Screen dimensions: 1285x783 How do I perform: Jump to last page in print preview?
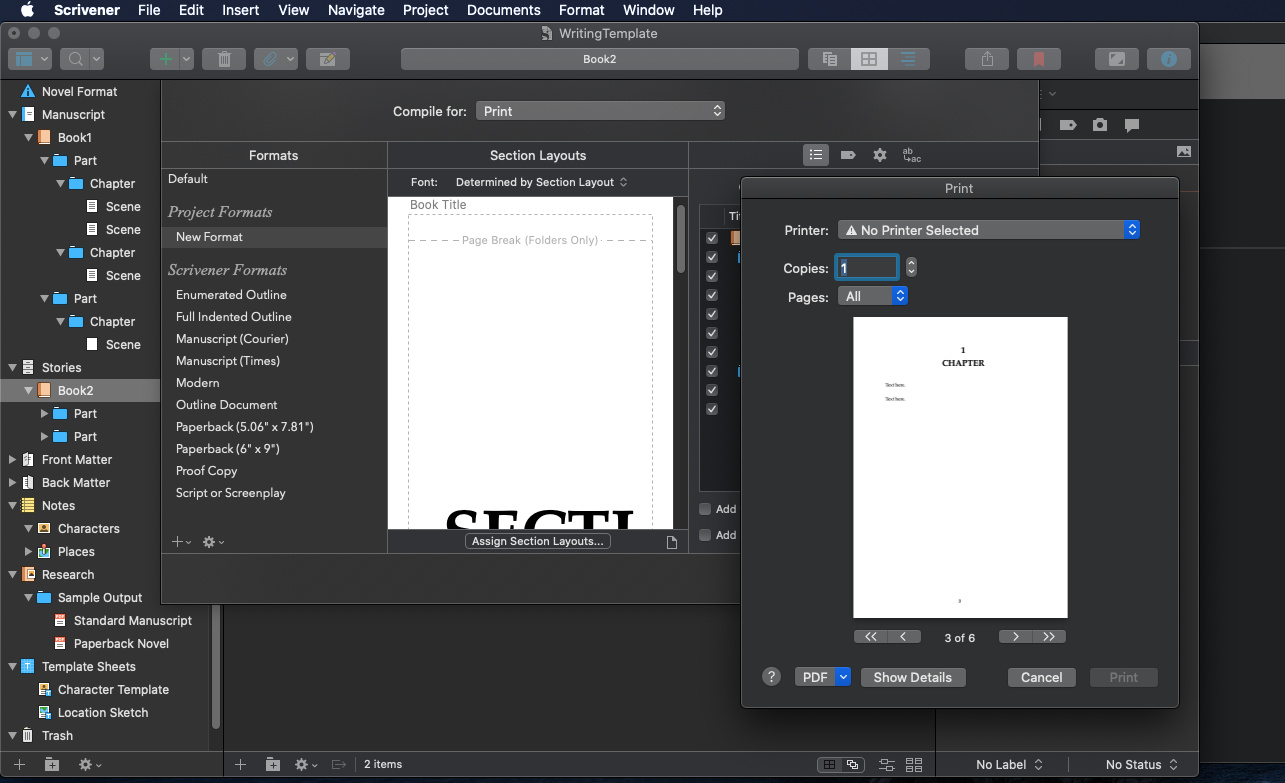[1049, 637]
